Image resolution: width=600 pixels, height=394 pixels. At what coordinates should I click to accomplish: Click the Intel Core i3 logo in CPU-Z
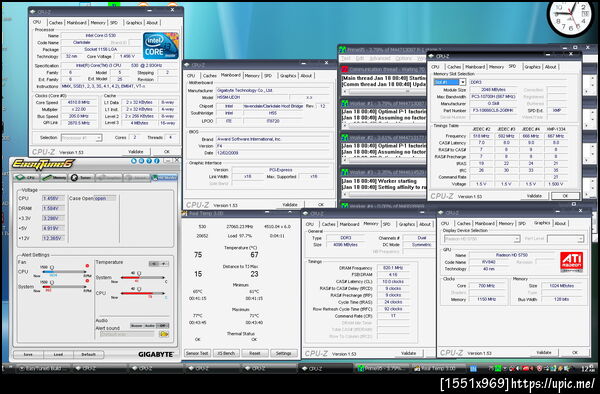[161, 46]
